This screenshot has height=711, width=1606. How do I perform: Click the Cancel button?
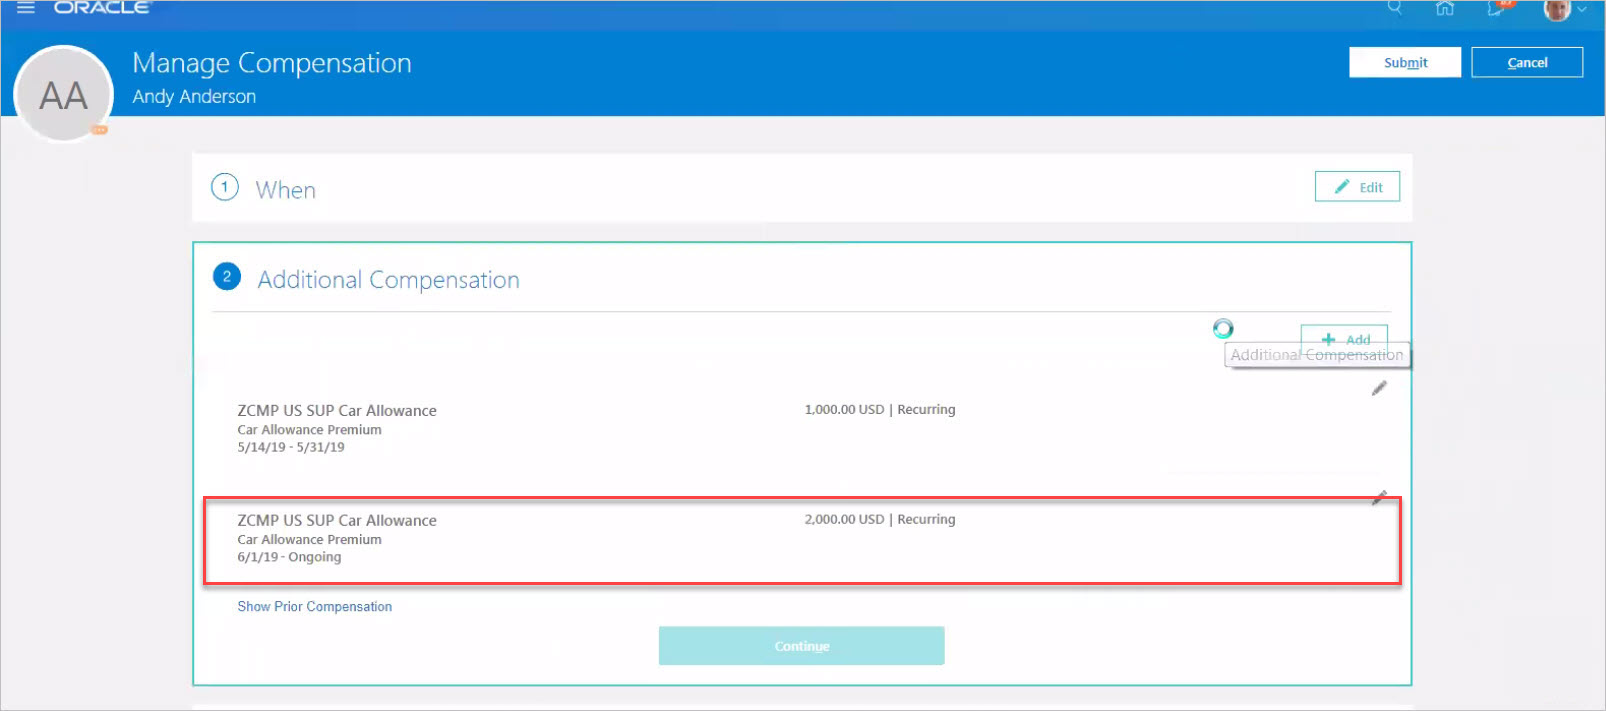point(1527,62)
